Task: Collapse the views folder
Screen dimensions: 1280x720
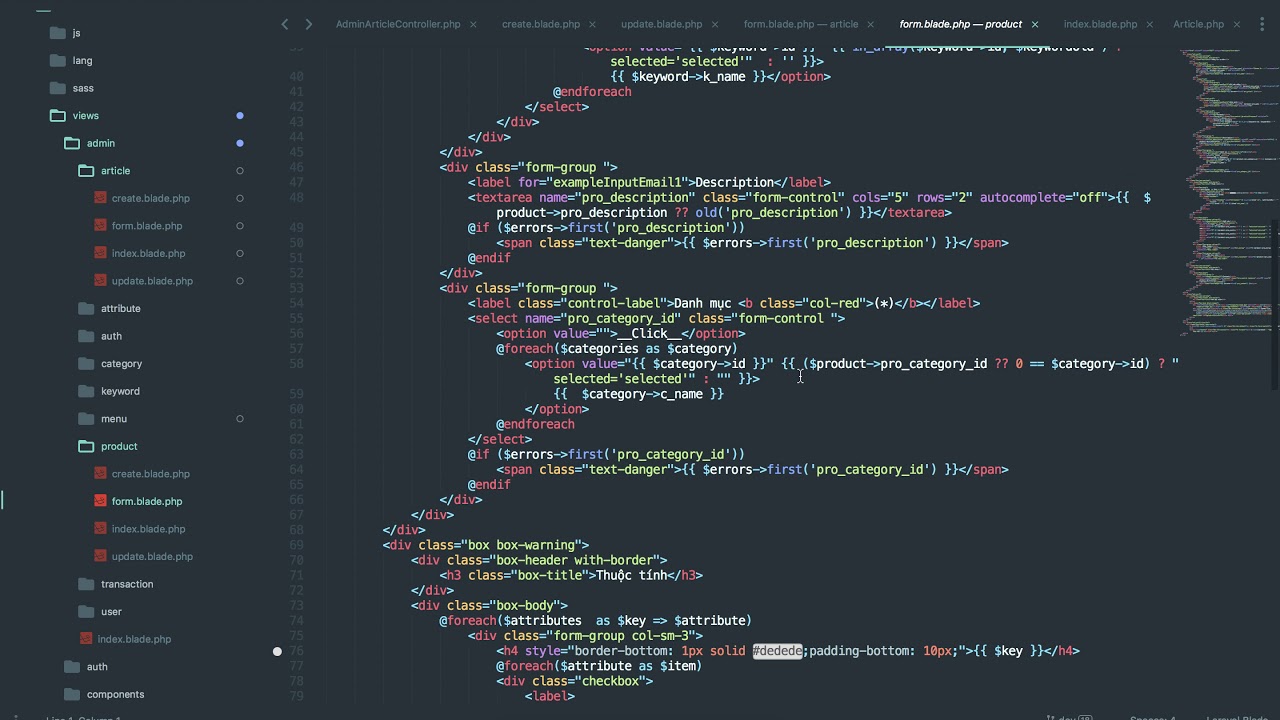Action: 57,116
